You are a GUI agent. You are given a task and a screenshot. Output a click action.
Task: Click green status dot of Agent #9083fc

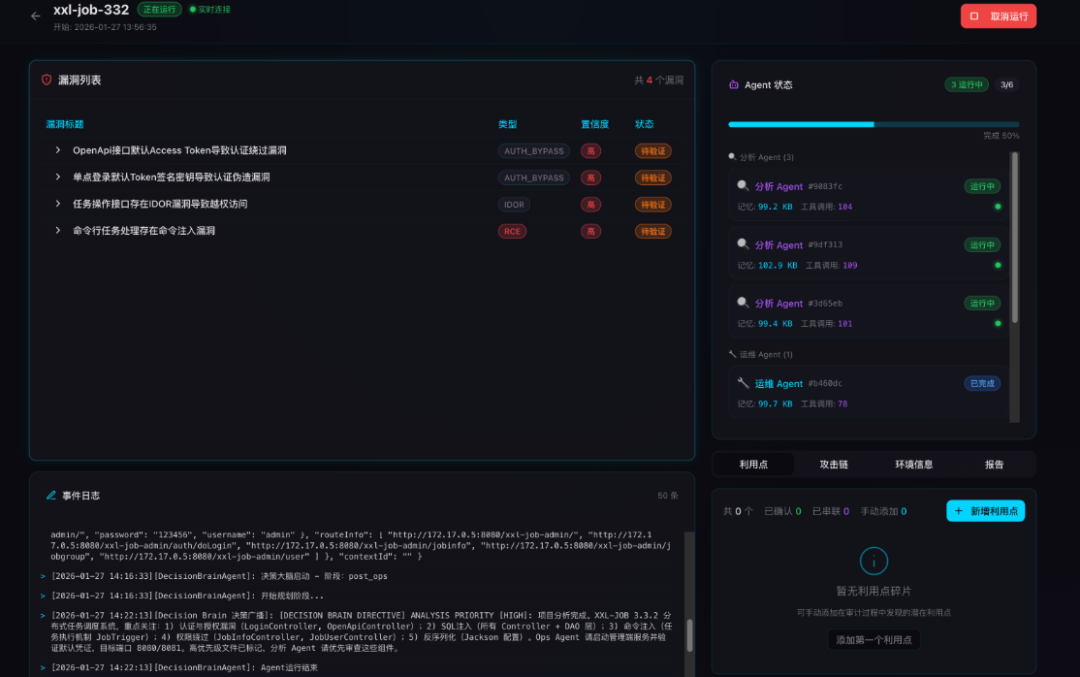pos(997,207)
